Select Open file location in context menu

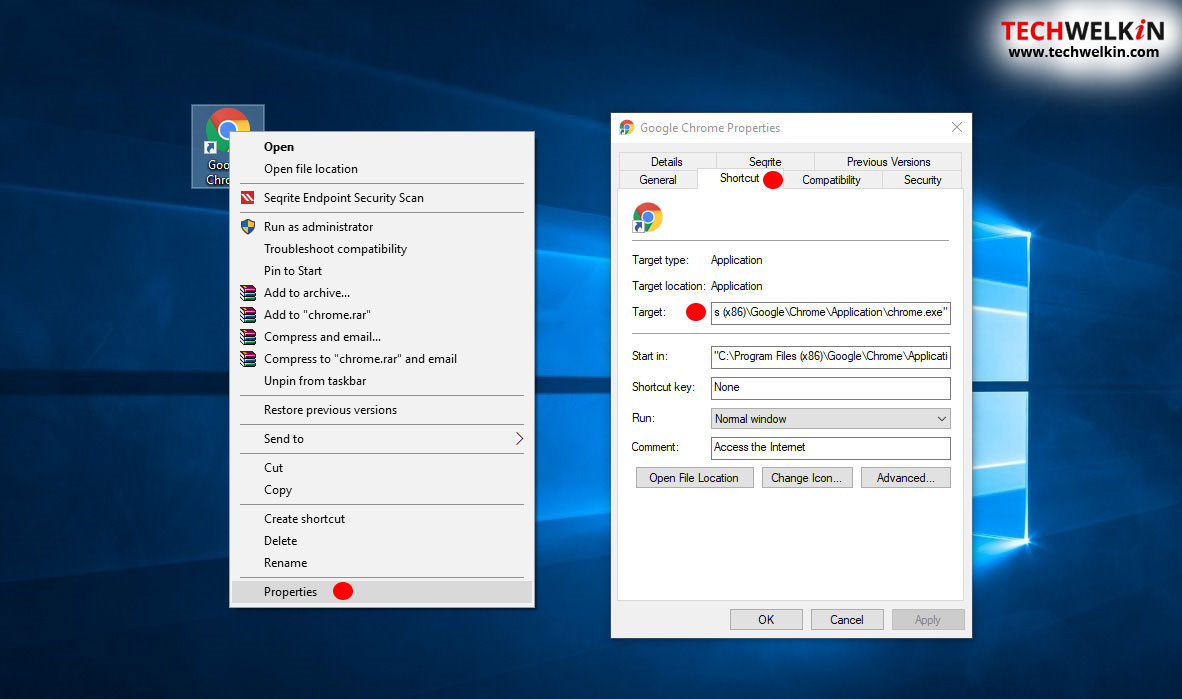tap(381, 169)
